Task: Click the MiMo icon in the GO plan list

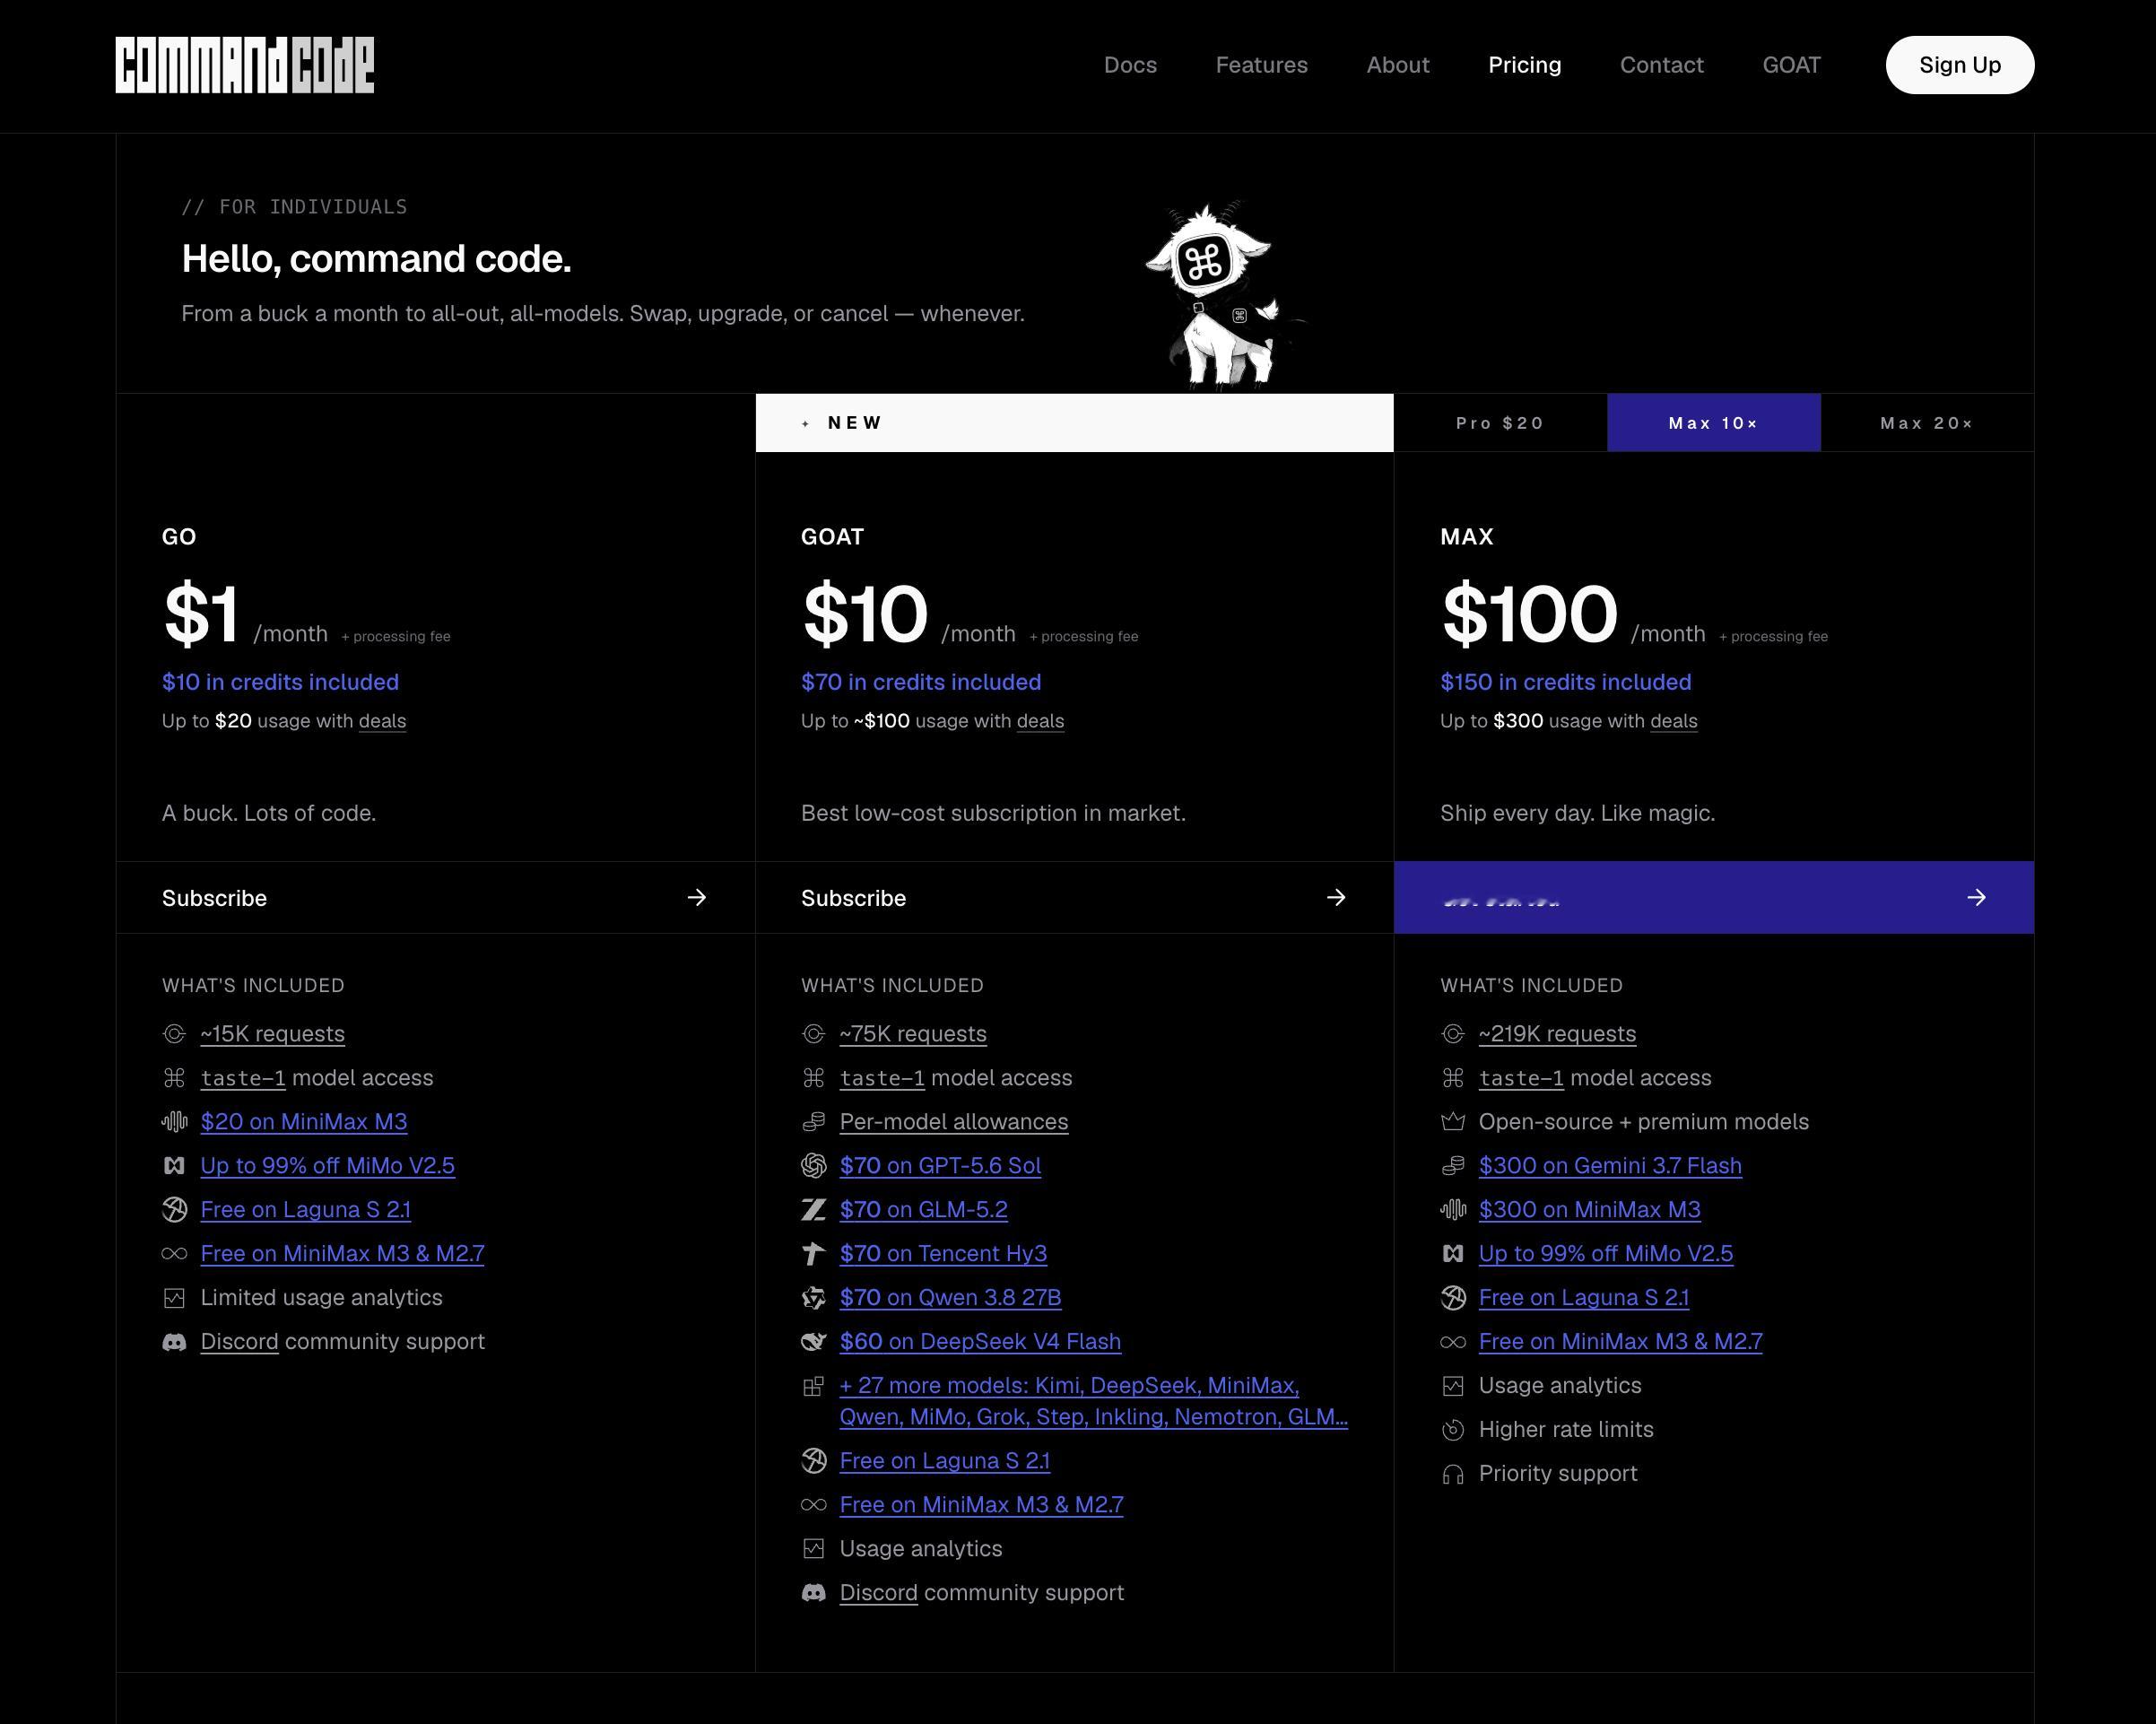Action: 174,1166
